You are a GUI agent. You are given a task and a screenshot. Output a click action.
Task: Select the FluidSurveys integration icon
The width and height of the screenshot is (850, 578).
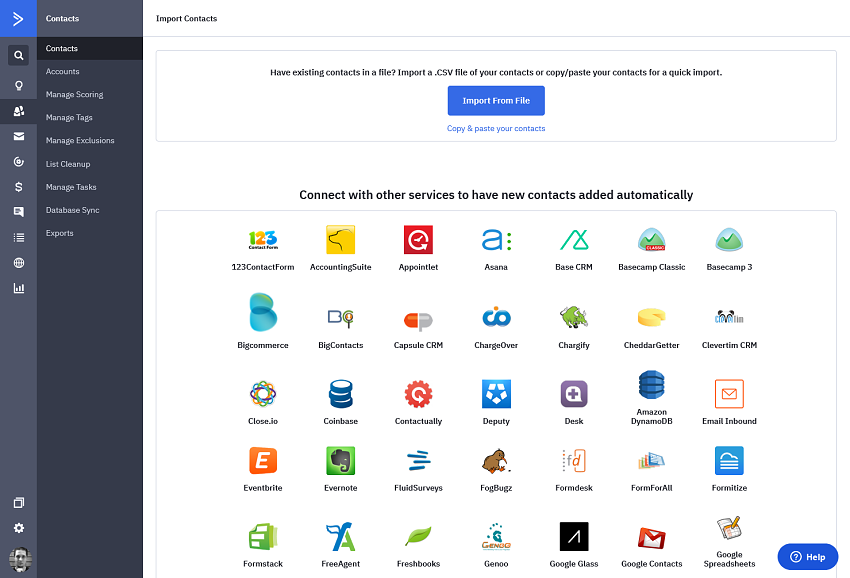(x=418, y=461)
